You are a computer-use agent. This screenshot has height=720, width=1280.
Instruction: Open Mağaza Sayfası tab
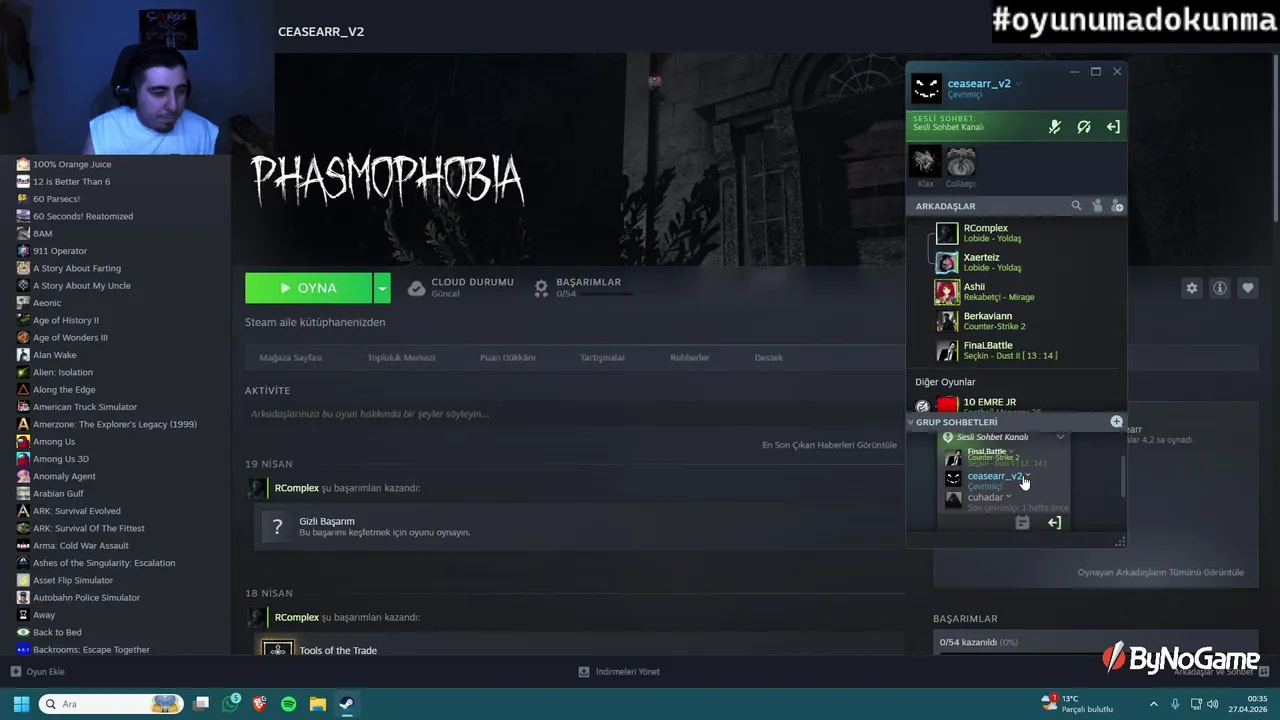click(x=291, y=358)
